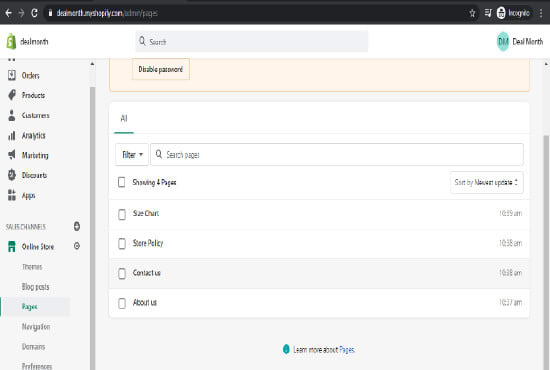
Task: Open Apps in the sidebar
Action: pyautogui.click(x=28, y=195)
